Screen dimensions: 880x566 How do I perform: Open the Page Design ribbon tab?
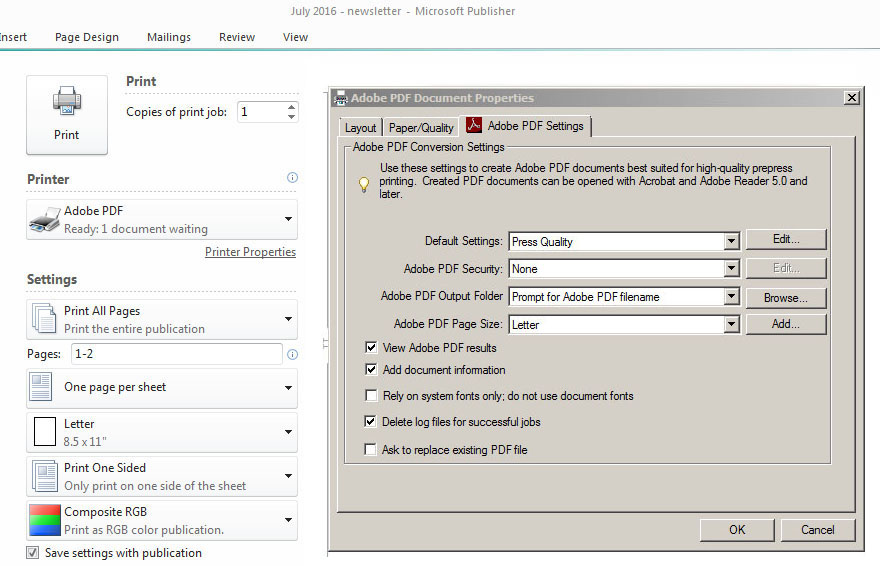click(x=87, y=37)
